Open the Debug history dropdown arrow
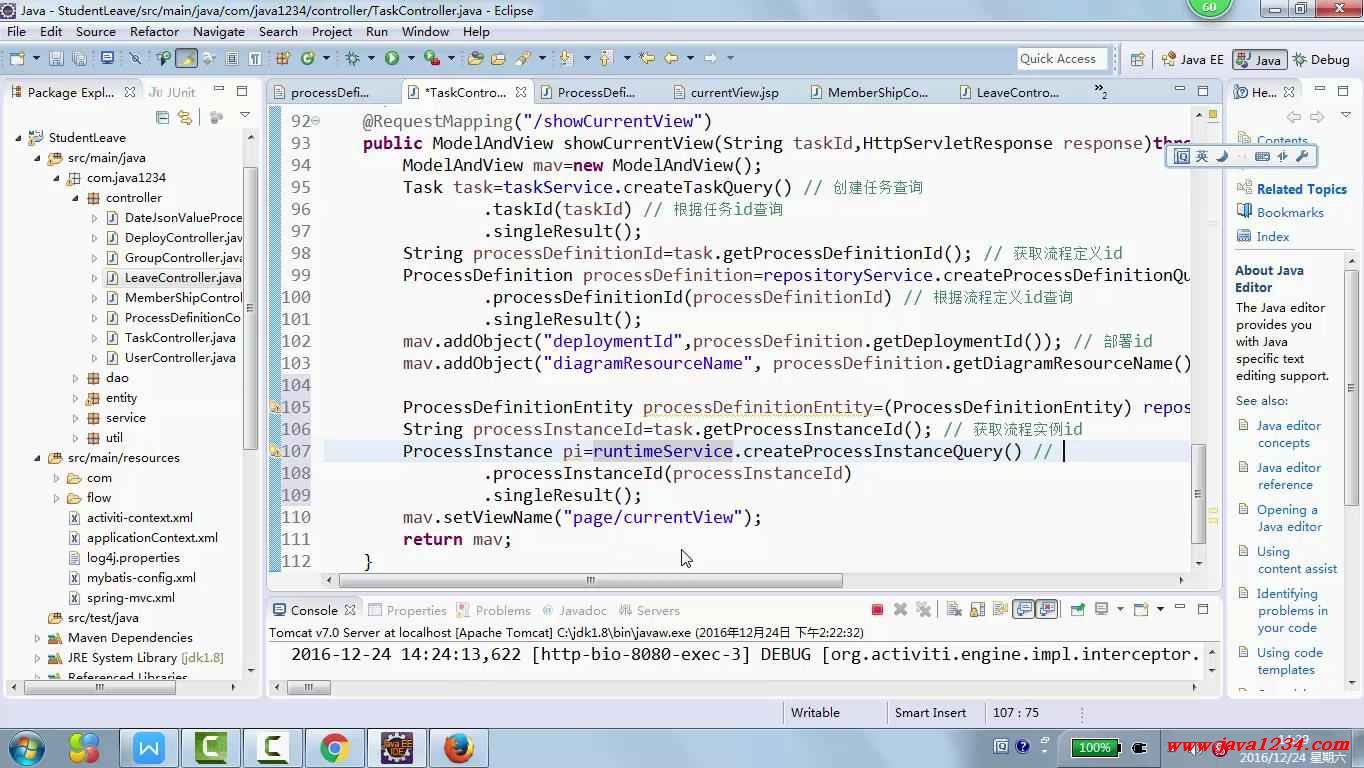1364x768 pixels. click(370, 59)
